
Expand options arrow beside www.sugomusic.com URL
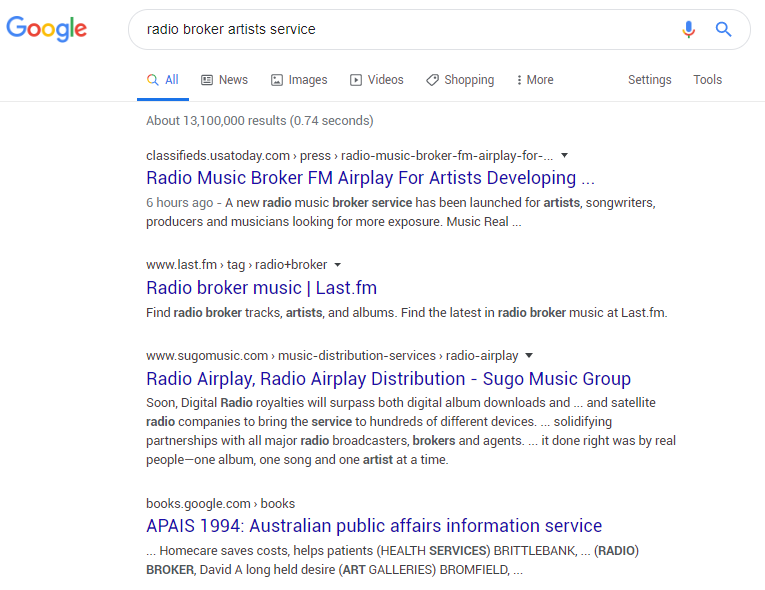pyautogui.click(x=529, y=356)
